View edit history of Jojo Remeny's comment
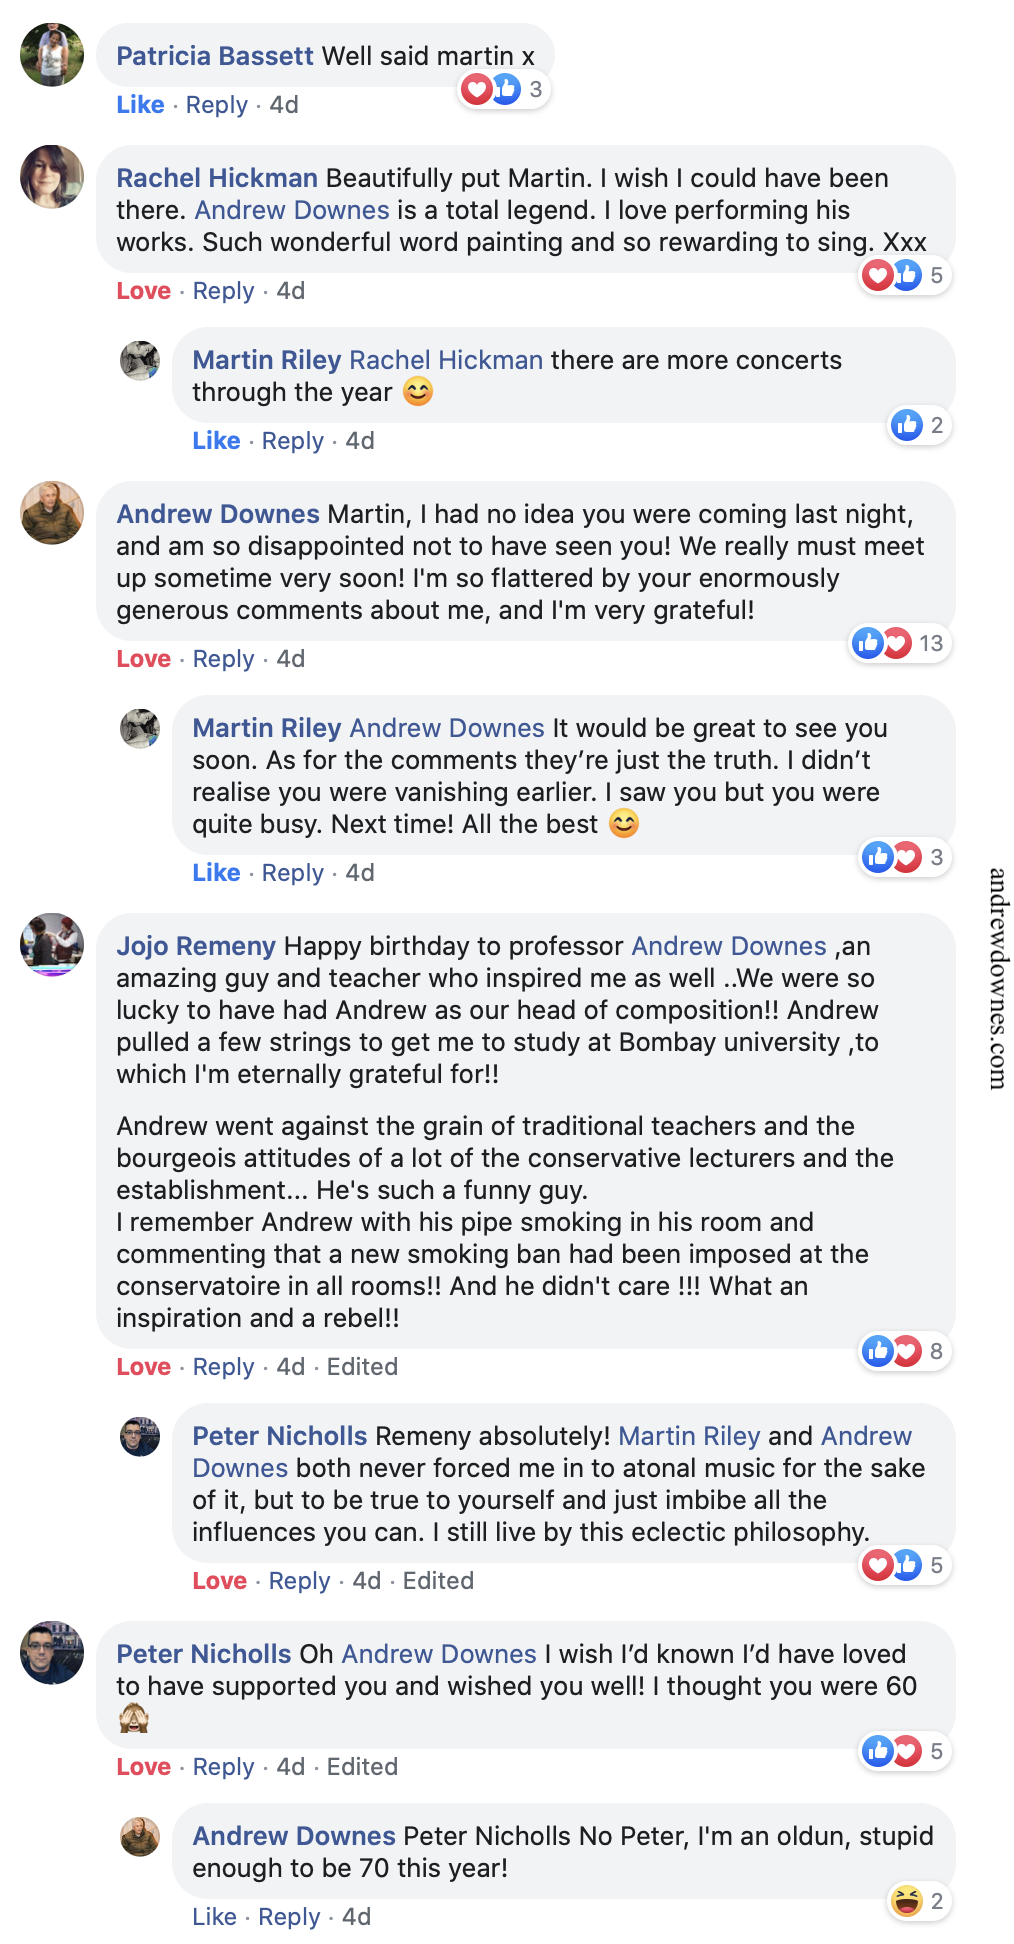This screenshot has width=1014, height=1944. (362, 1367)
